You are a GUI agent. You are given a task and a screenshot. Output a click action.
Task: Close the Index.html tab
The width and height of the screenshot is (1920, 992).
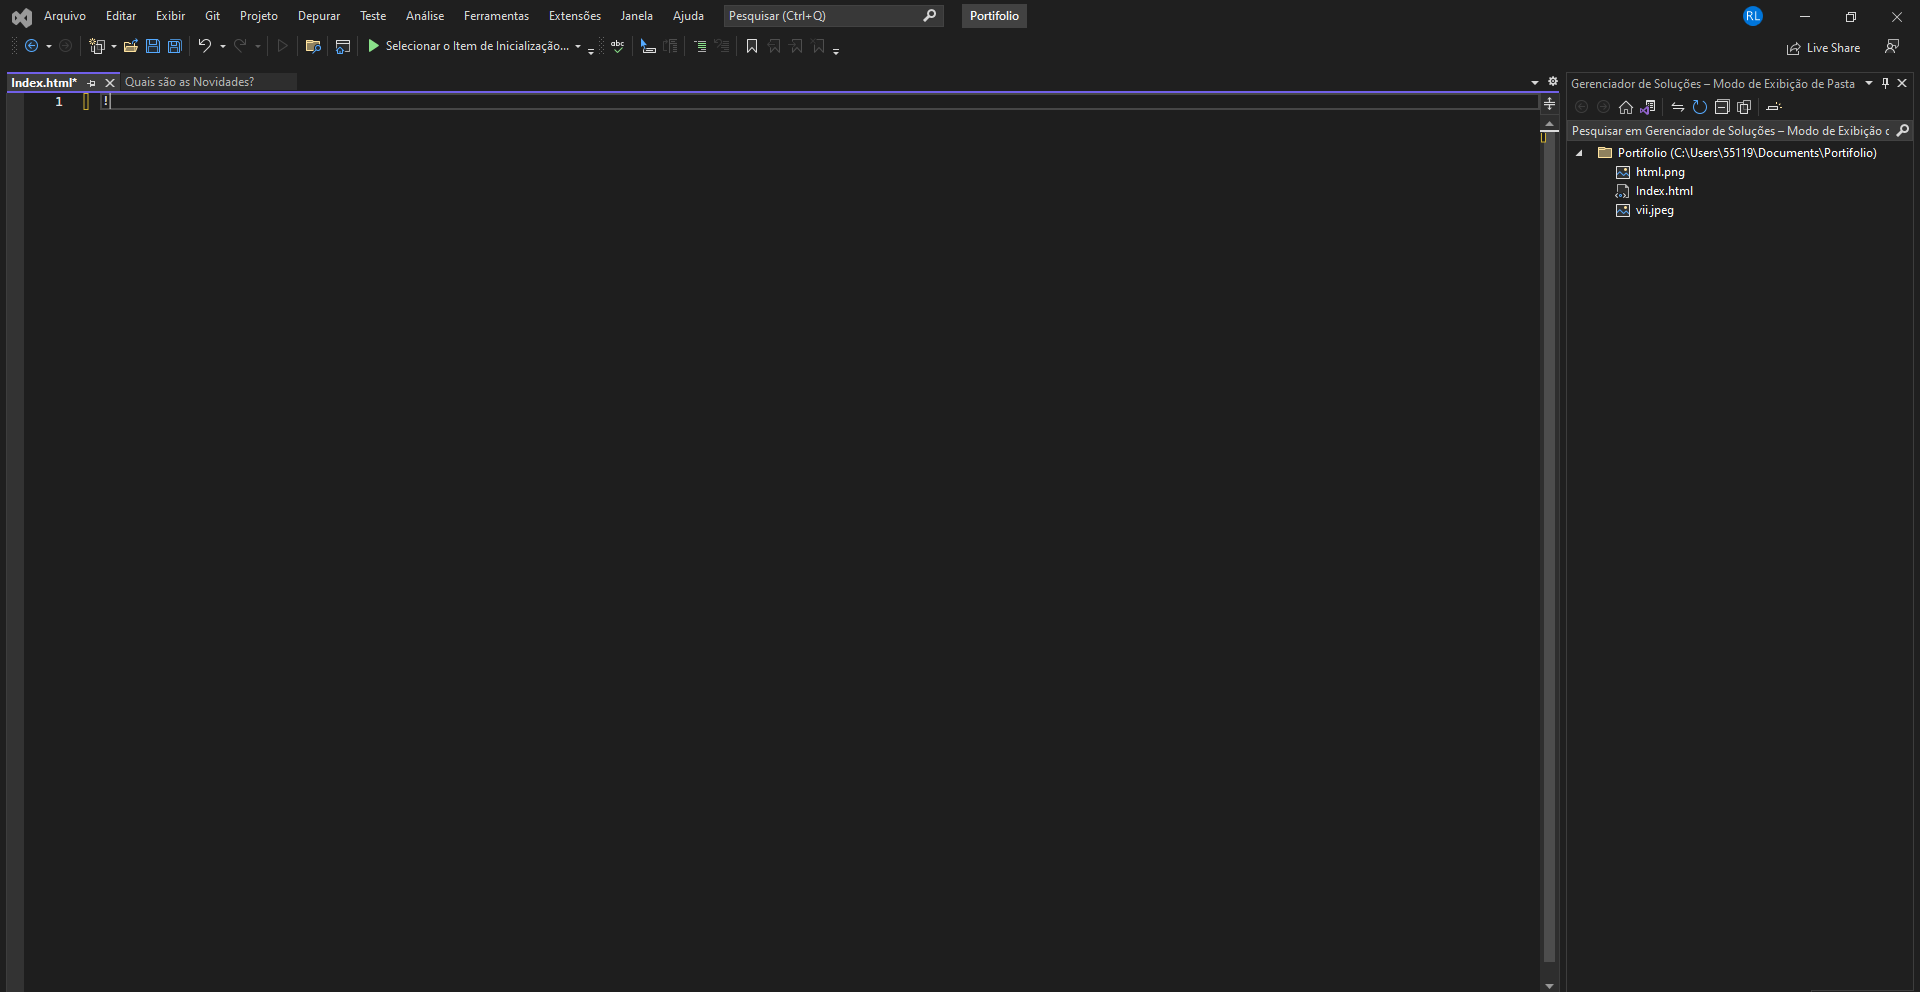[110, 83]
